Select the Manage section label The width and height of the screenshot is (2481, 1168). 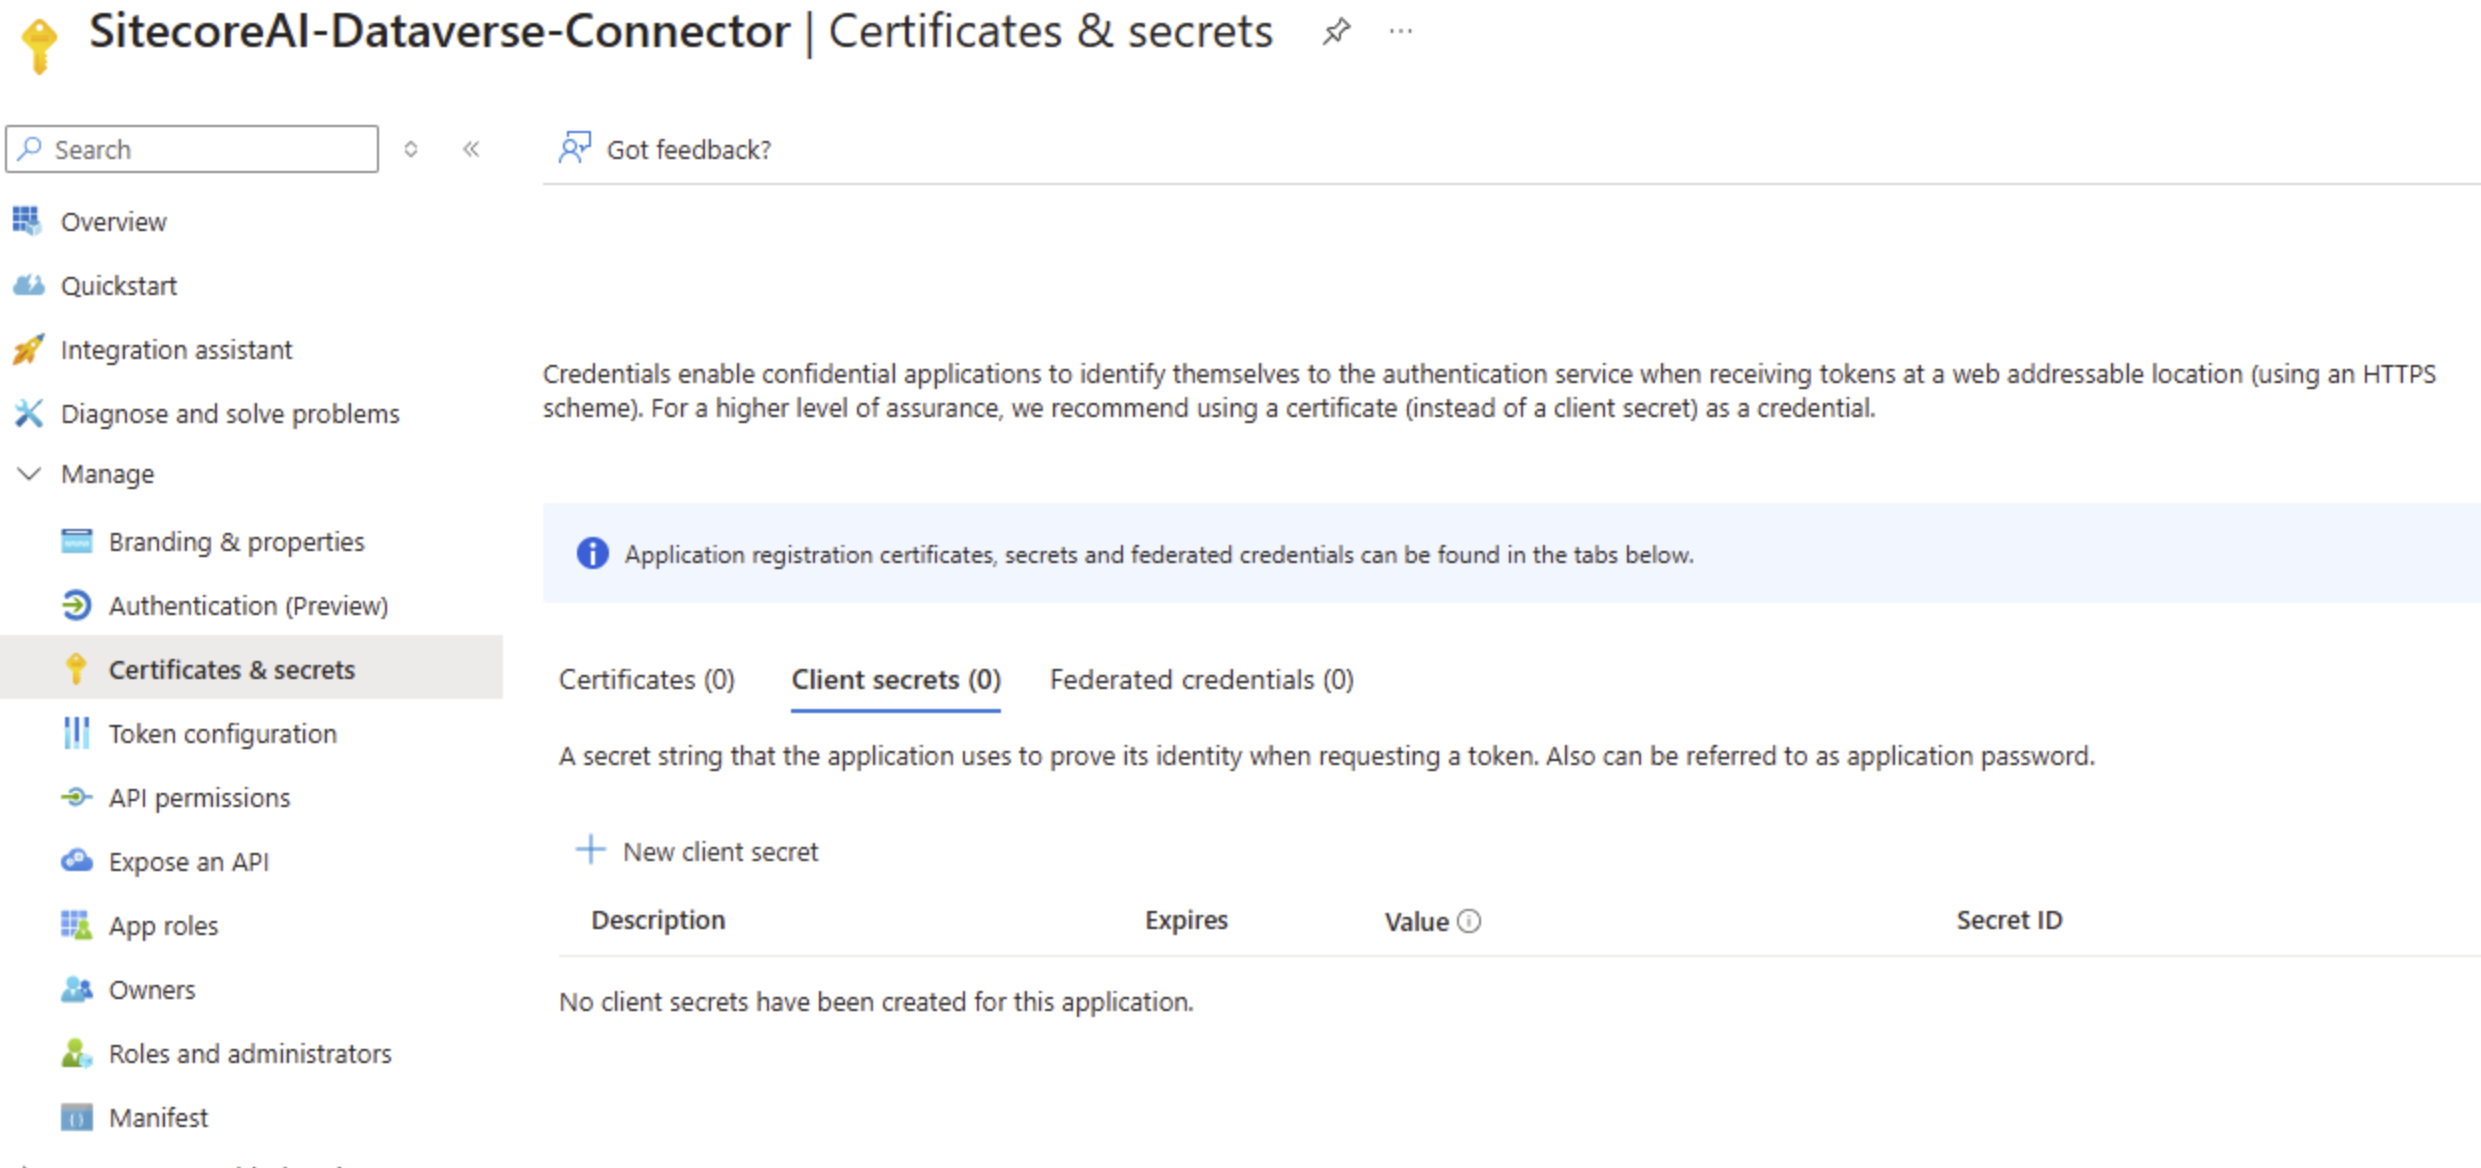pyautogui.click(x=107, y=473)
